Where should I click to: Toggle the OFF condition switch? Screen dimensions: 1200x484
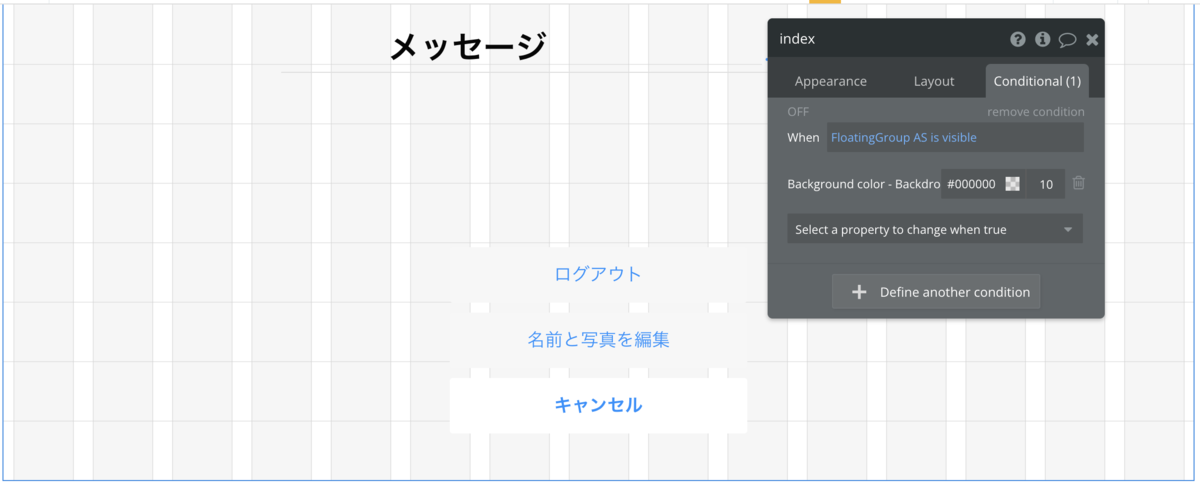pos(798,112)
